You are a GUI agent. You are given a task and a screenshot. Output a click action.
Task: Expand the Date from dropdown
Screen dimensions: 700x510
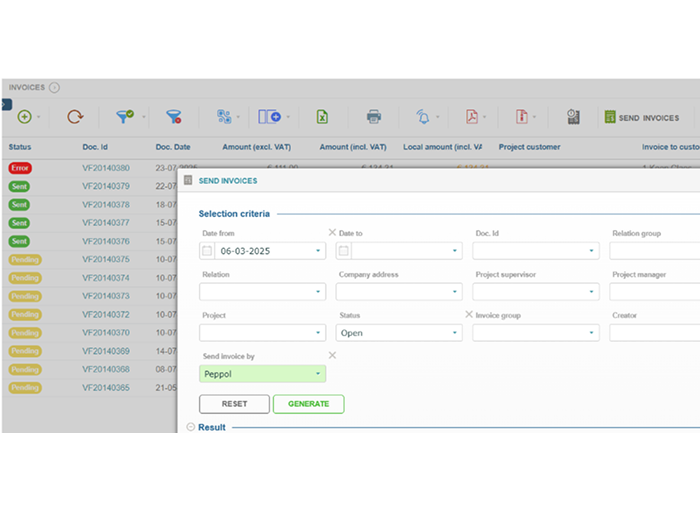pyautogui.click(x=318, y=251)
